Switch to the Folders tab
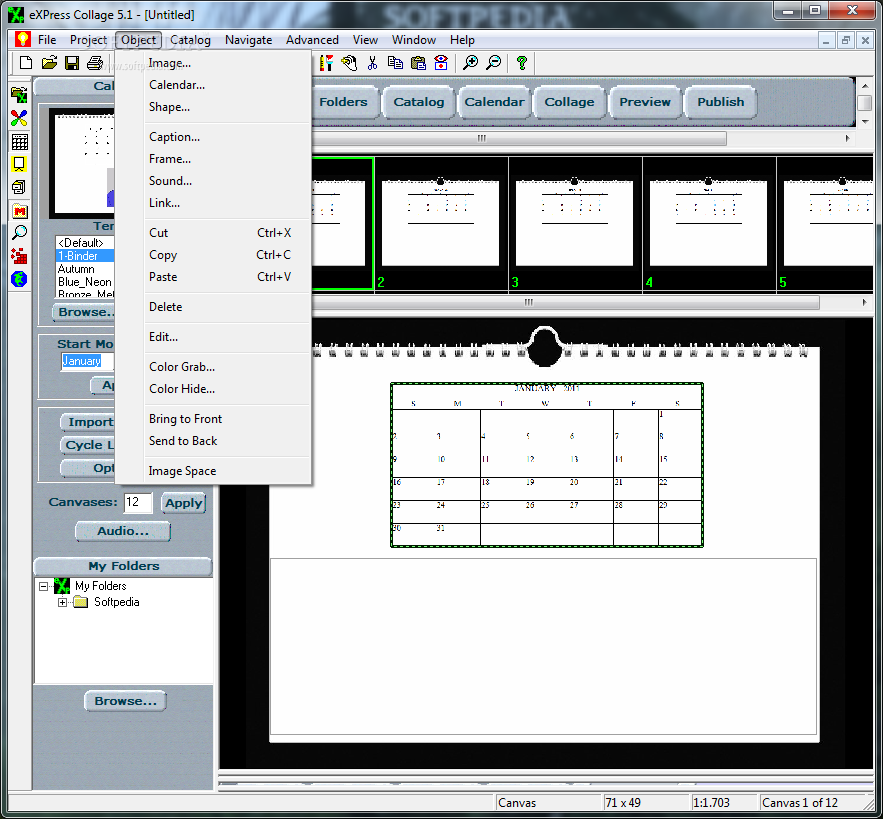The height and width of the screenshot is (819, 883). (342, 102)
